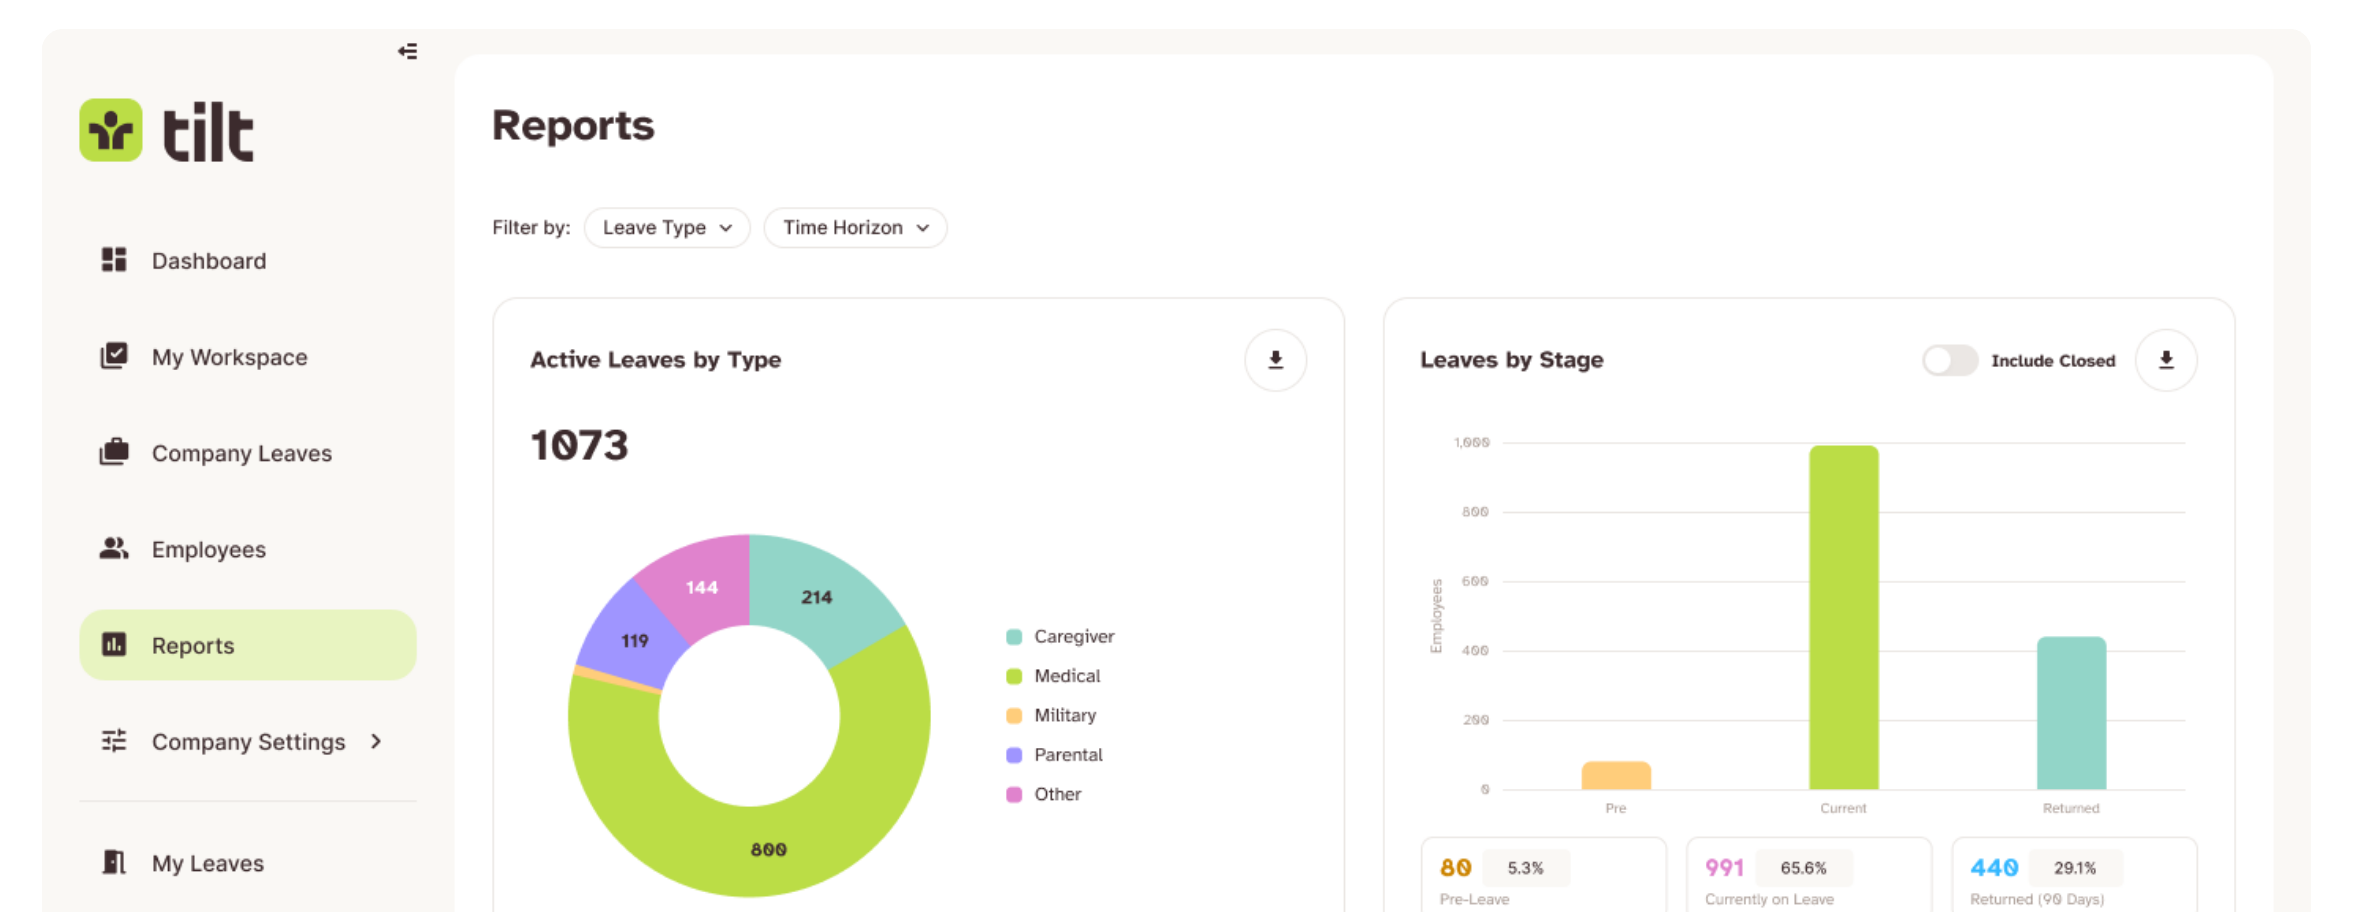Click the tilt logo icon
The width and height of the screenshot is (2353, 912).
(x=111, y=130)
